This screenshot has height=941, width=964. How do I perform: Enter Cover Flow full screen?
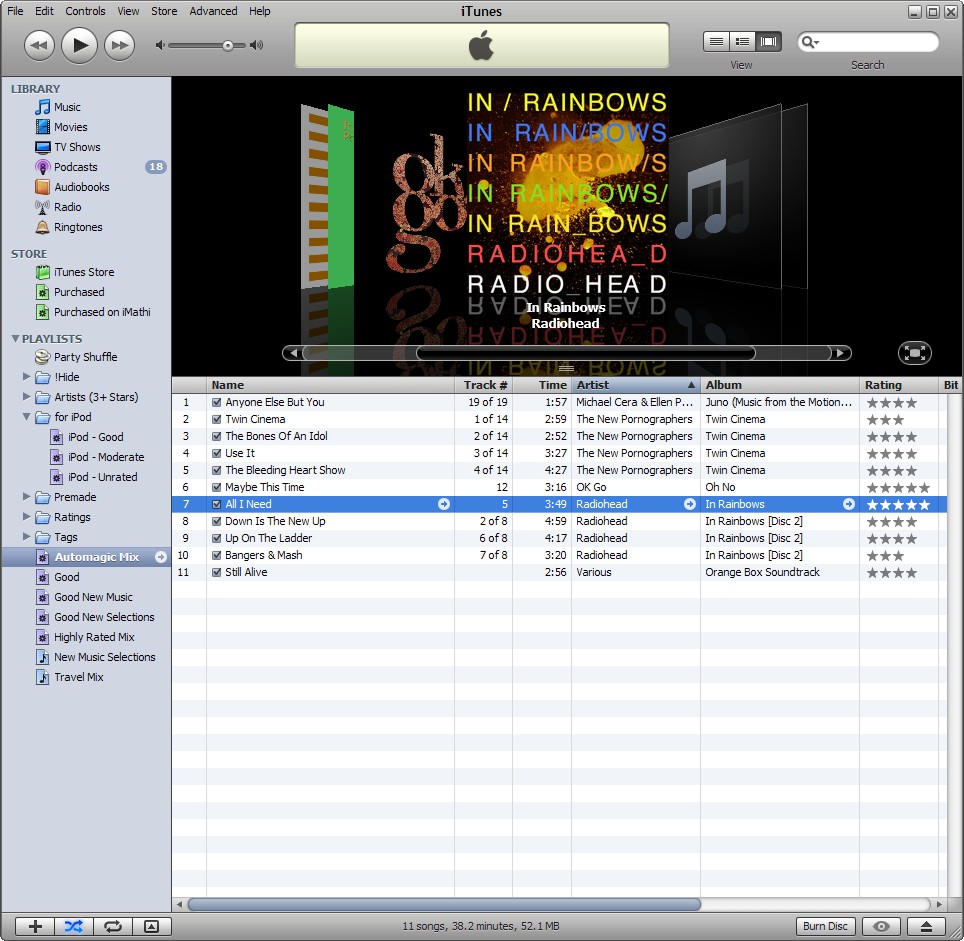tap(915, 353)
